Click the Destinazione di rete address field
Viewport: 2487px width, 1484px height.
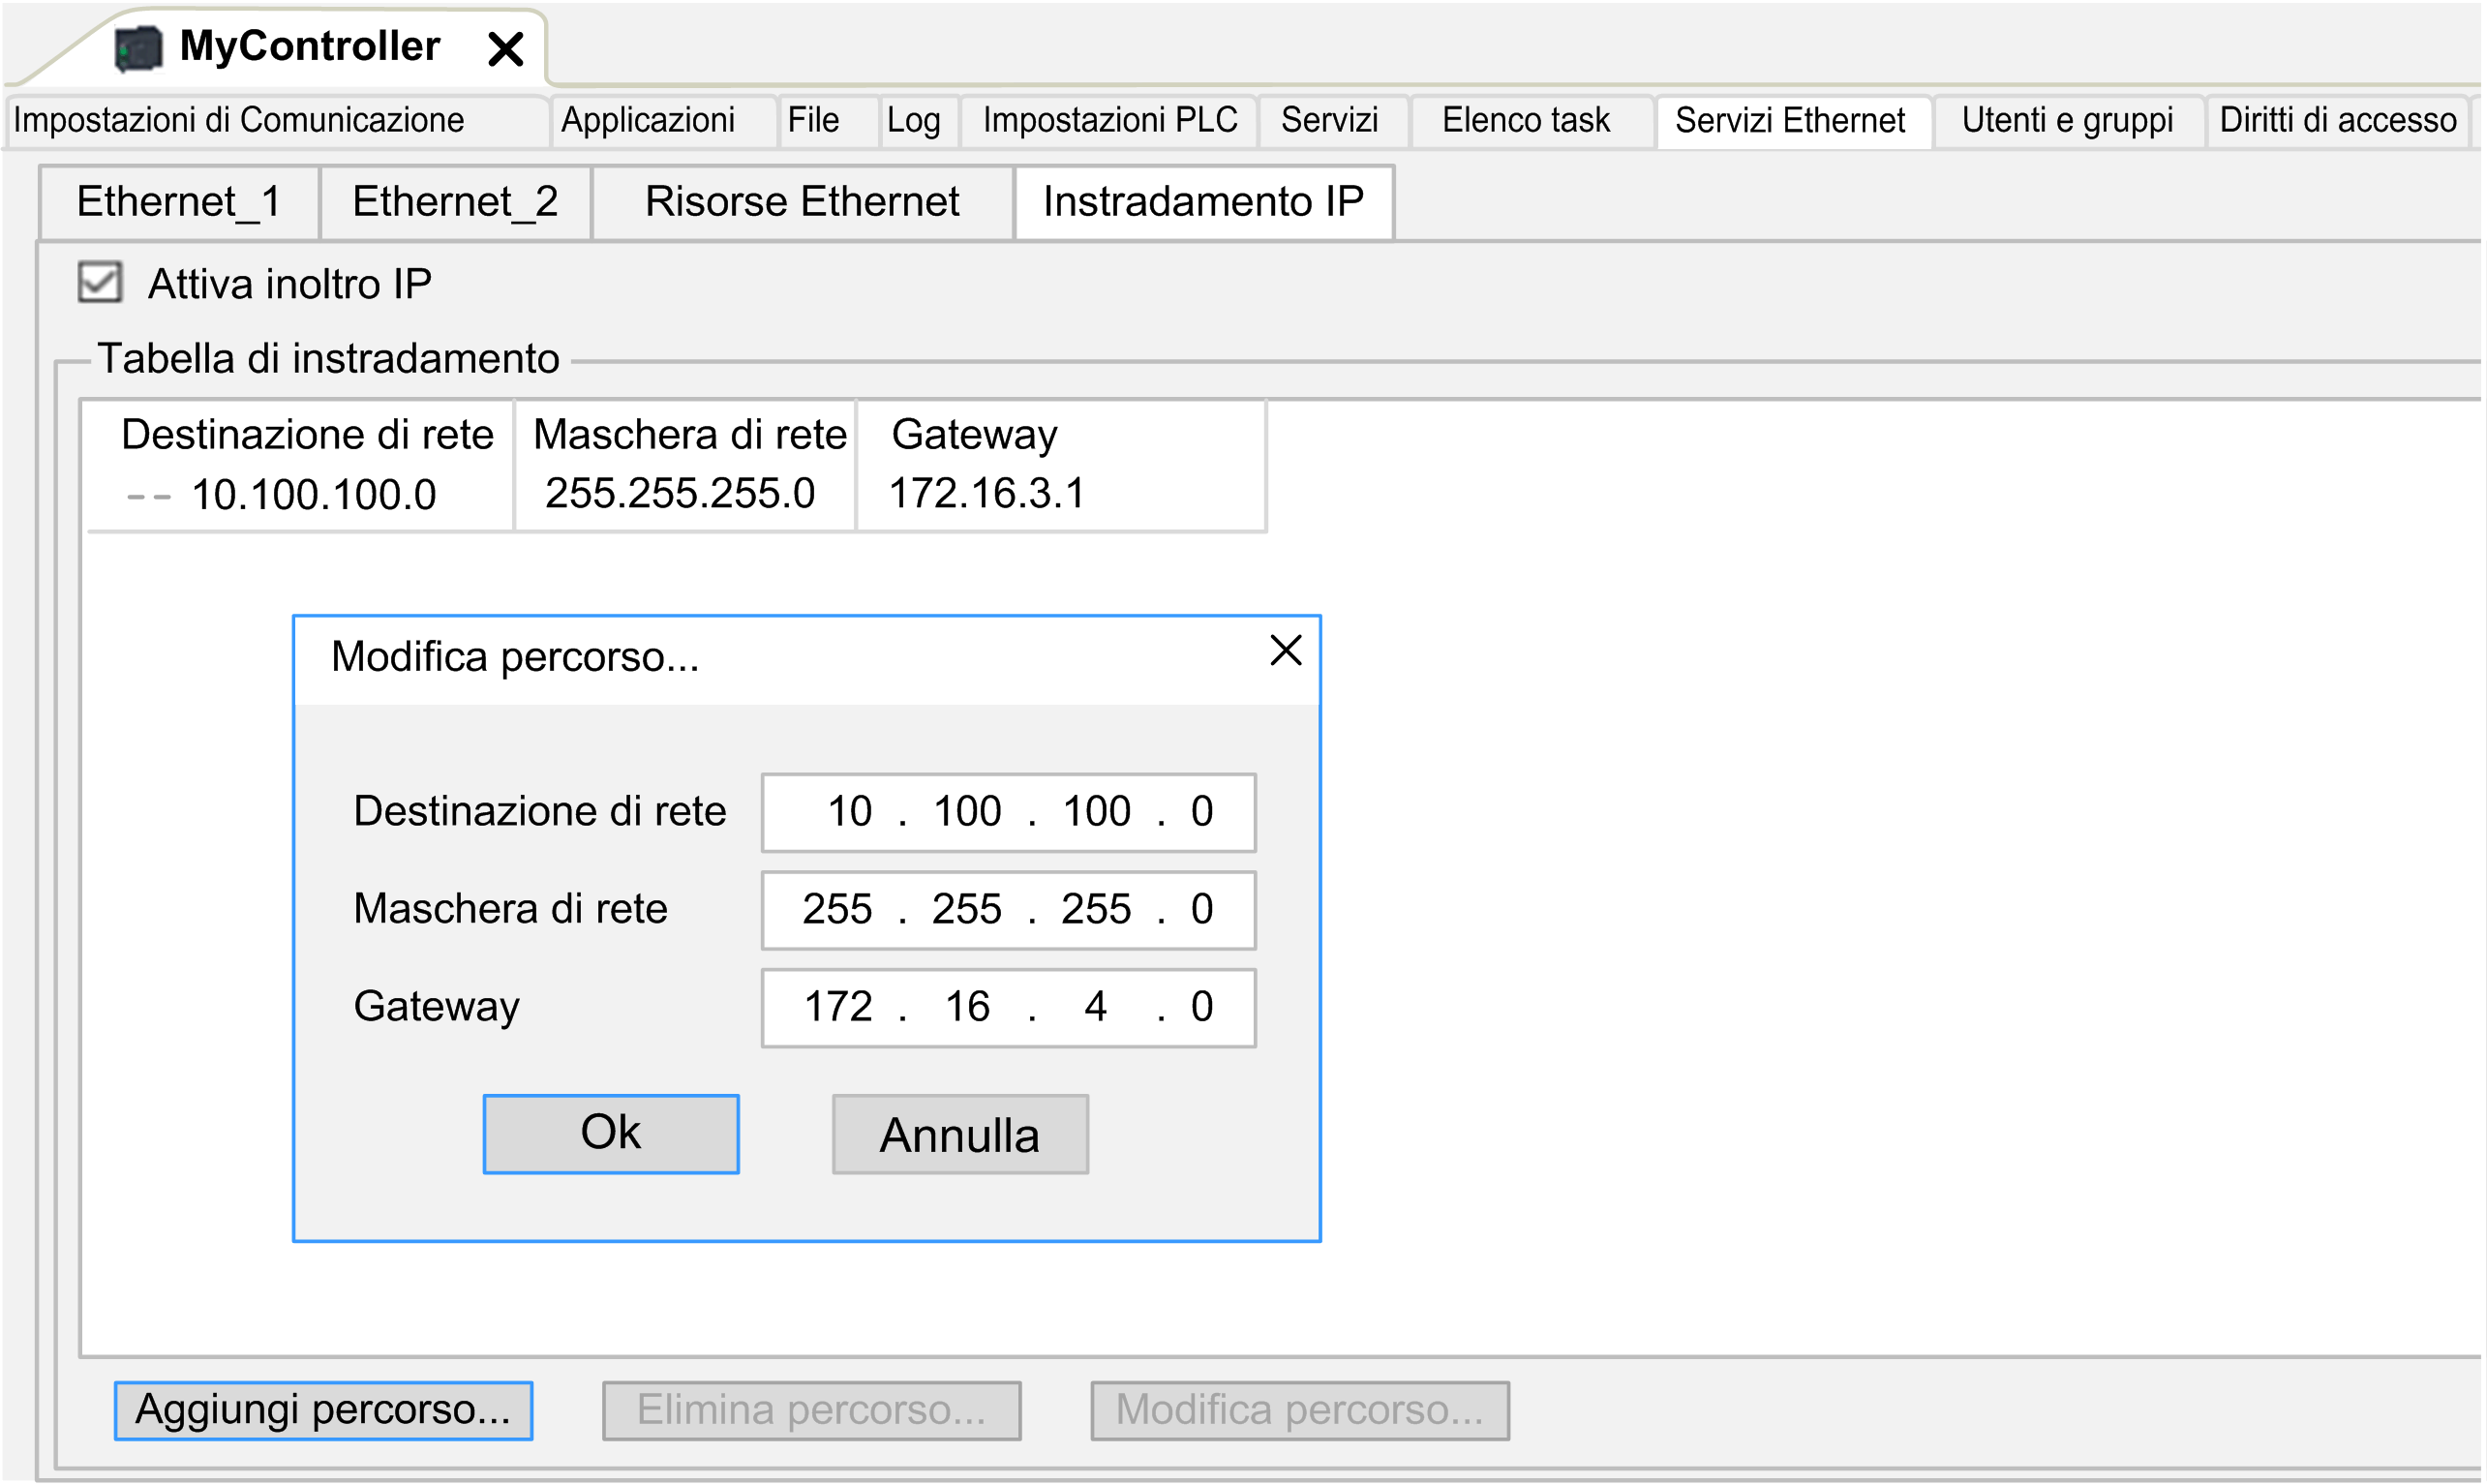1008,812
